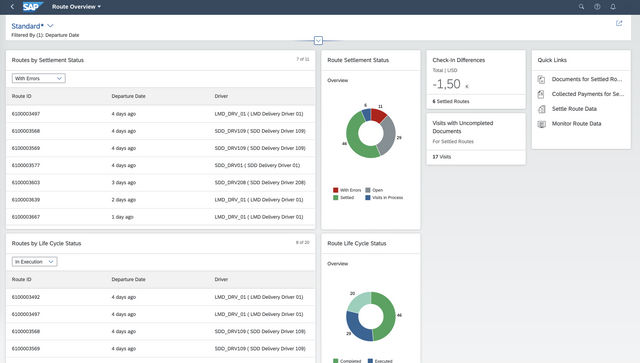Open the Standard variant dropdown
The image size is (640, 363).
coord(50,26)
